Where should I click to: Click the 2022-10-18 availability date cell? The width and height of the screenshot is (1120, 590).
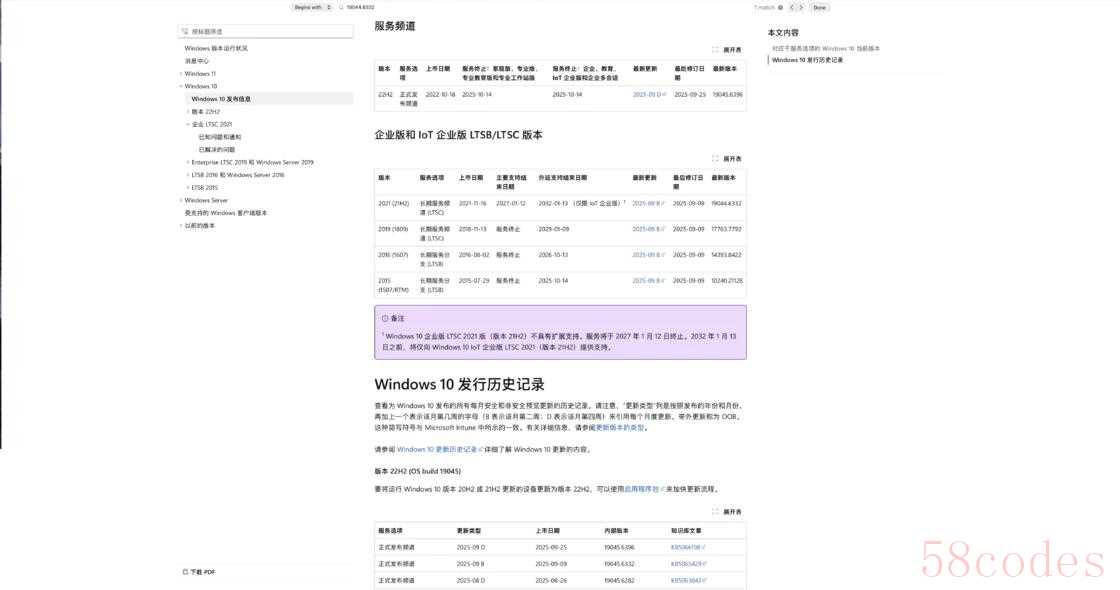(440, 94)
